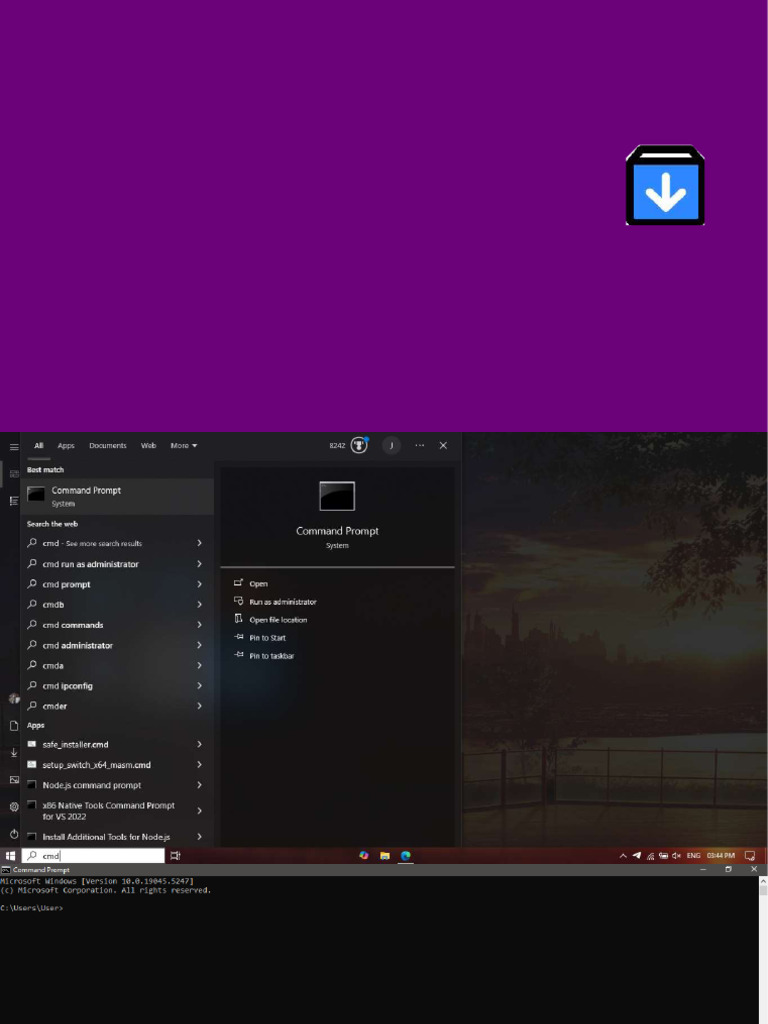Click the Task View icon
This screenshot has width=768, height=1024.
pos(175,856)
